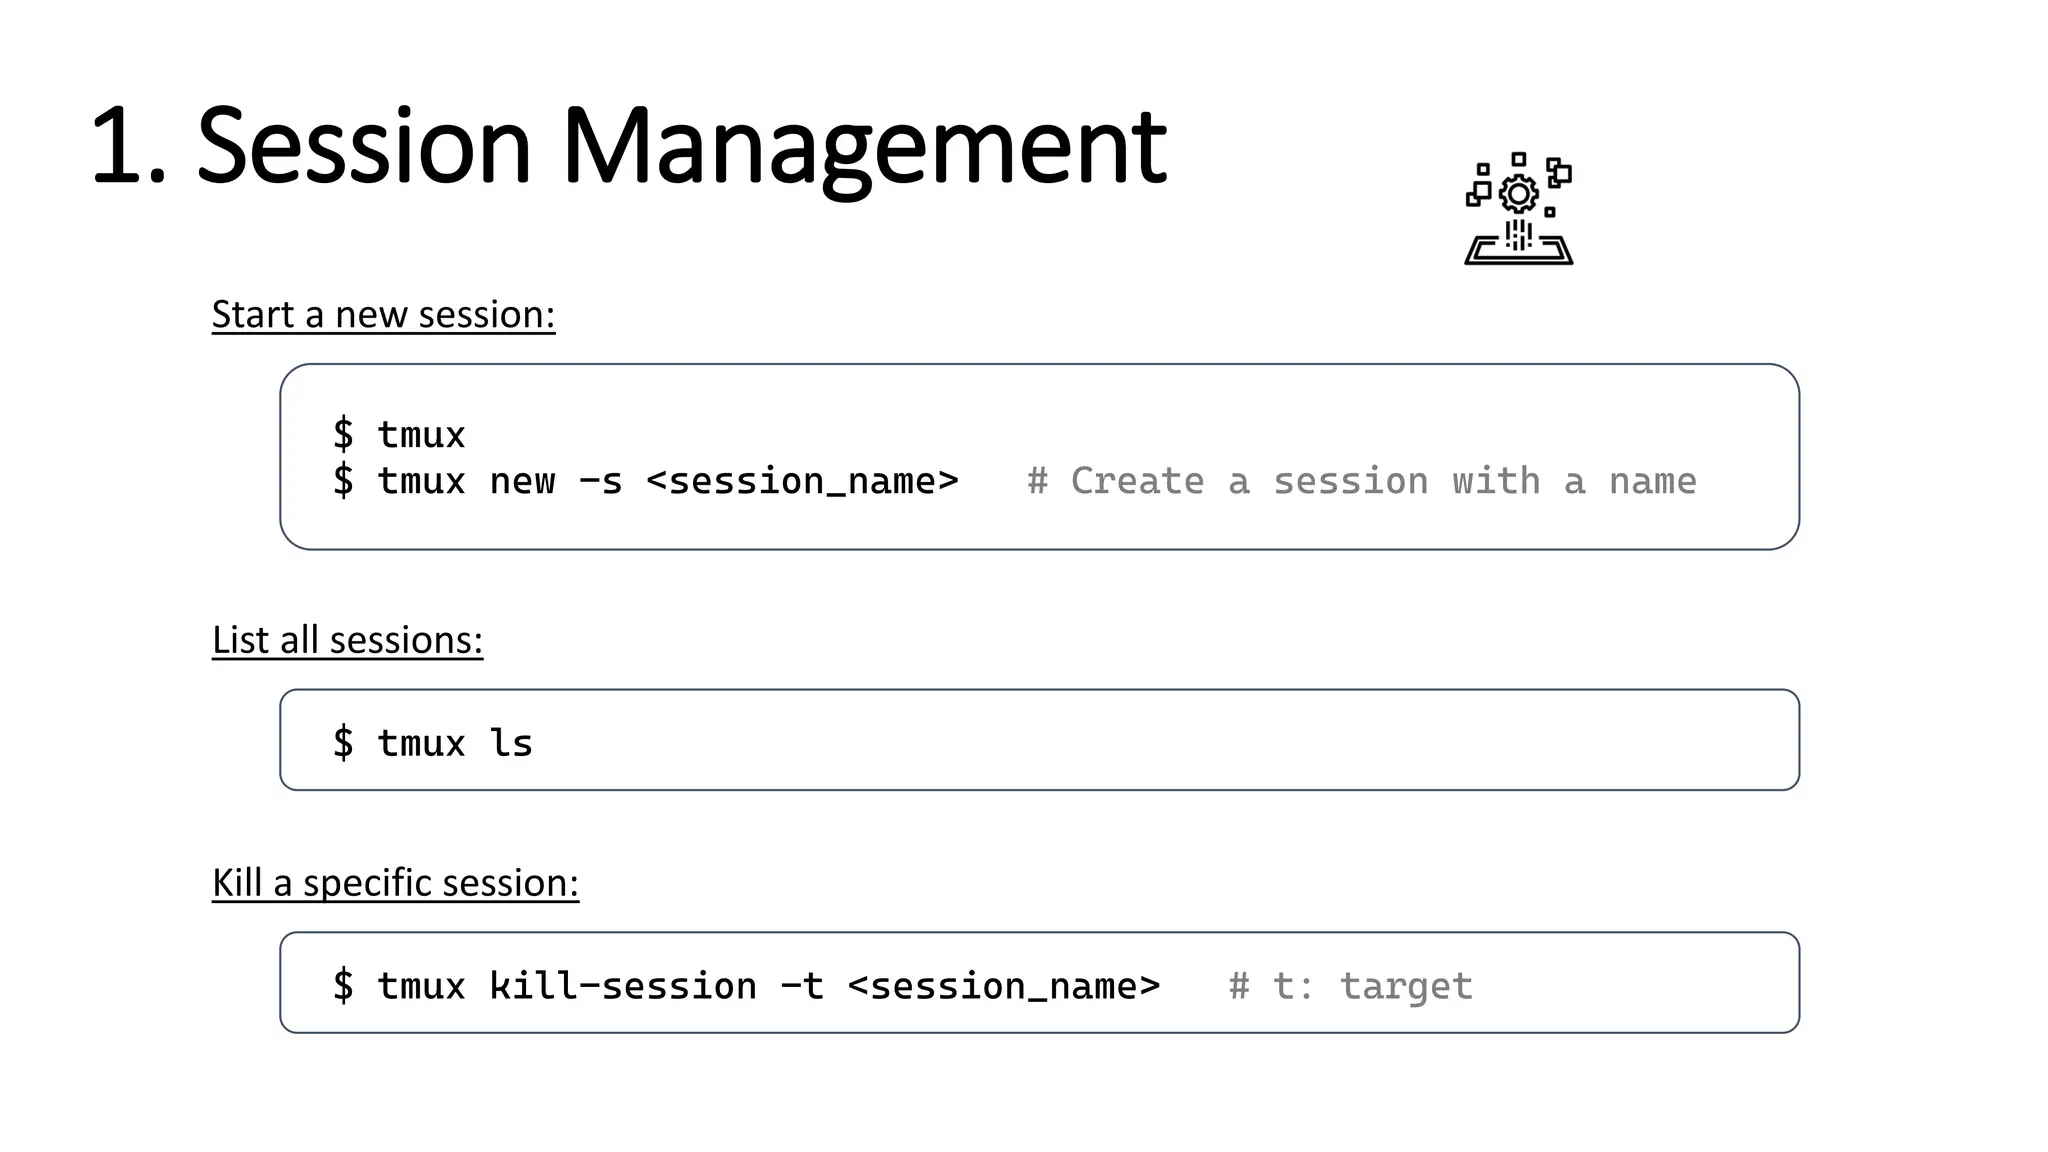Click the dollar prompt before "tmux kill-session"
Image resolution: width=2048 pixels, height=1152 pixels.
pyautogui.click(x=343, y=986)
